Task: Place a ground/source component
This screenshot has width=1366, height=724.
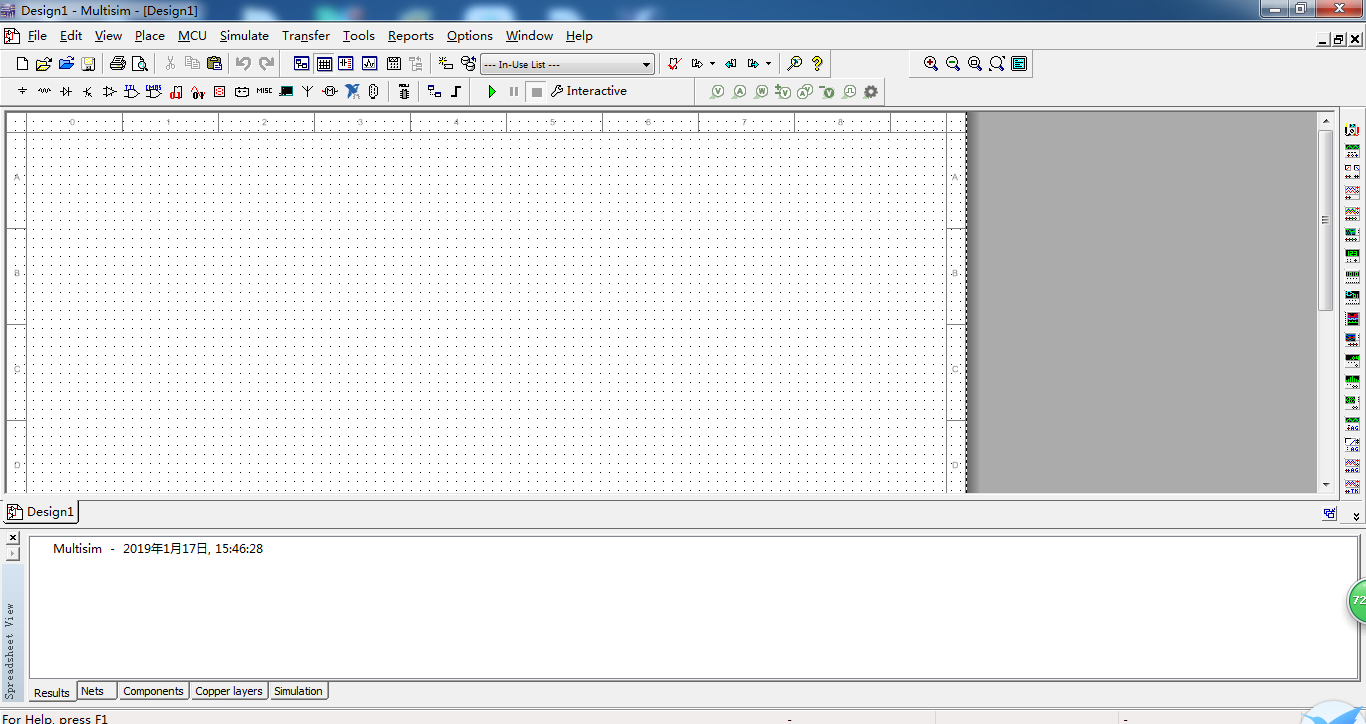Action: pyautogui.click(x=22, y=92)
